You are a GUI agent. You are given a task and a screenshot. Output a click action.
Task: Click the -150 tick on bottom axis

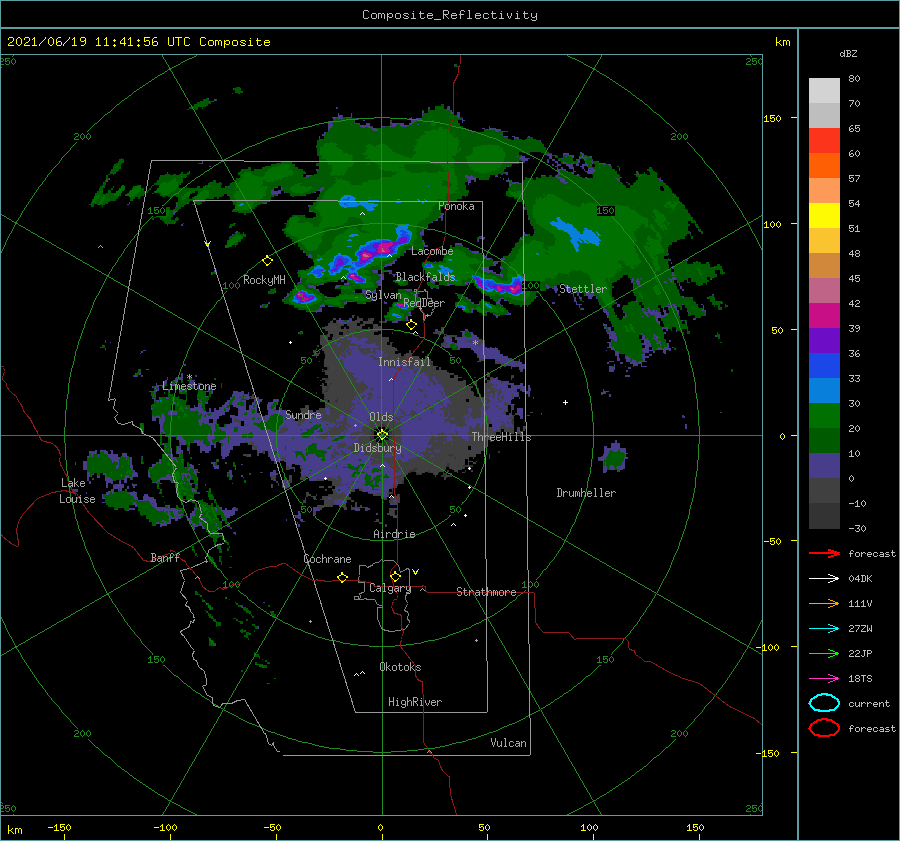click(59, 828)
